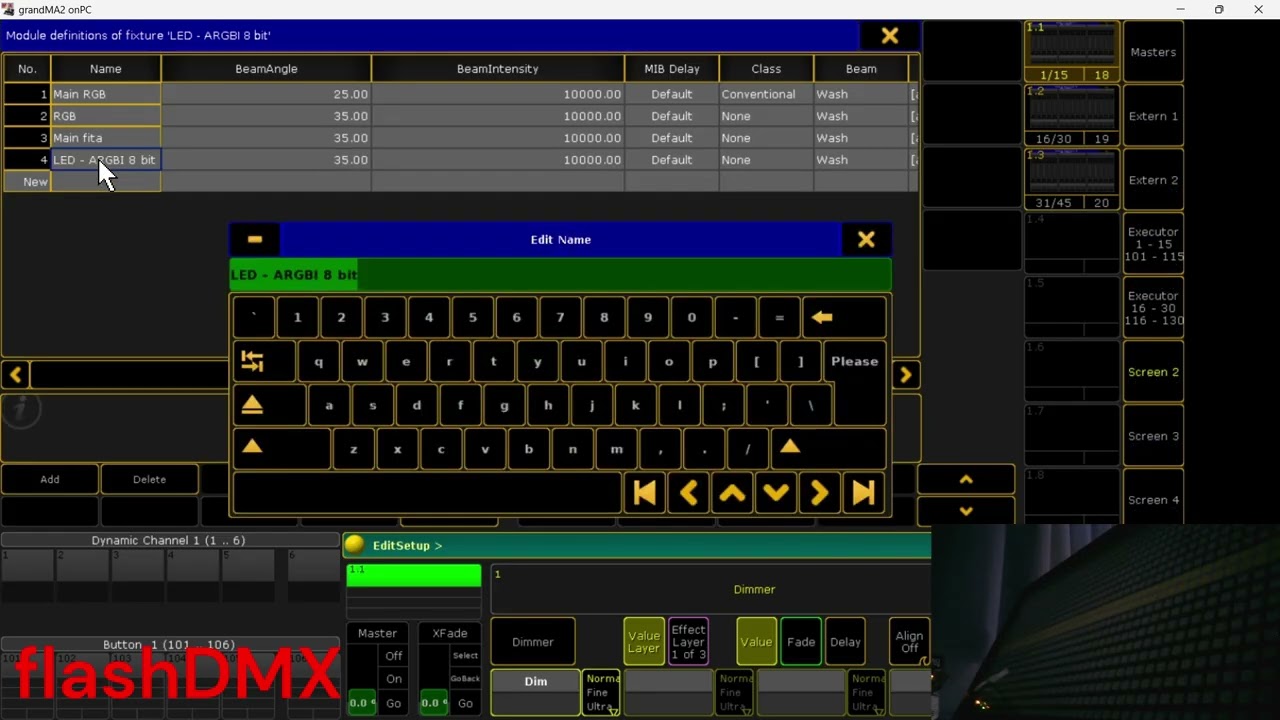The width and height of the screenshot is (1280, 720).
Task: Click 'Conventional' class cell for Main RGB
Action: click(766, 94)
